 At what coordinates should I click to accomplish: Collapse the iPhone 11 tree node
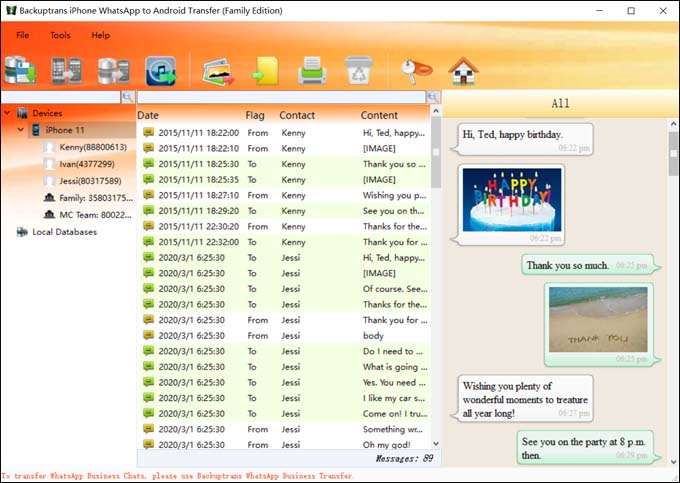20,130
